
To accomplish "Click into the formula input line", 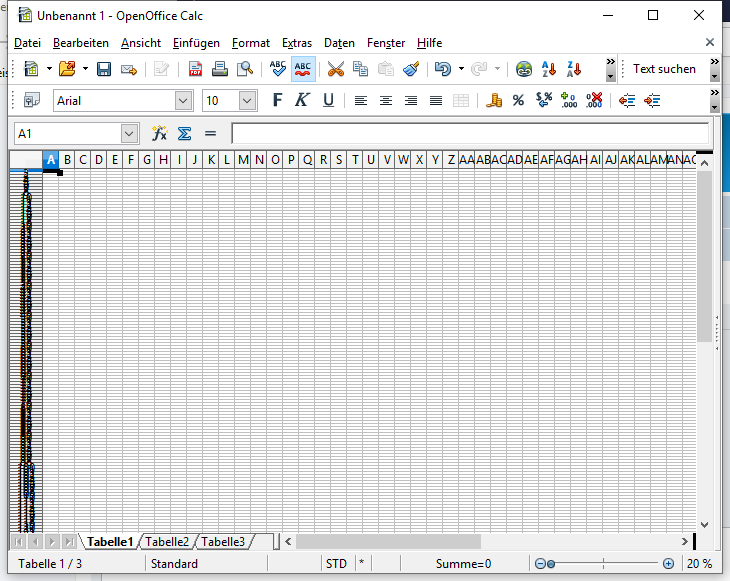I will coord(470,133).
